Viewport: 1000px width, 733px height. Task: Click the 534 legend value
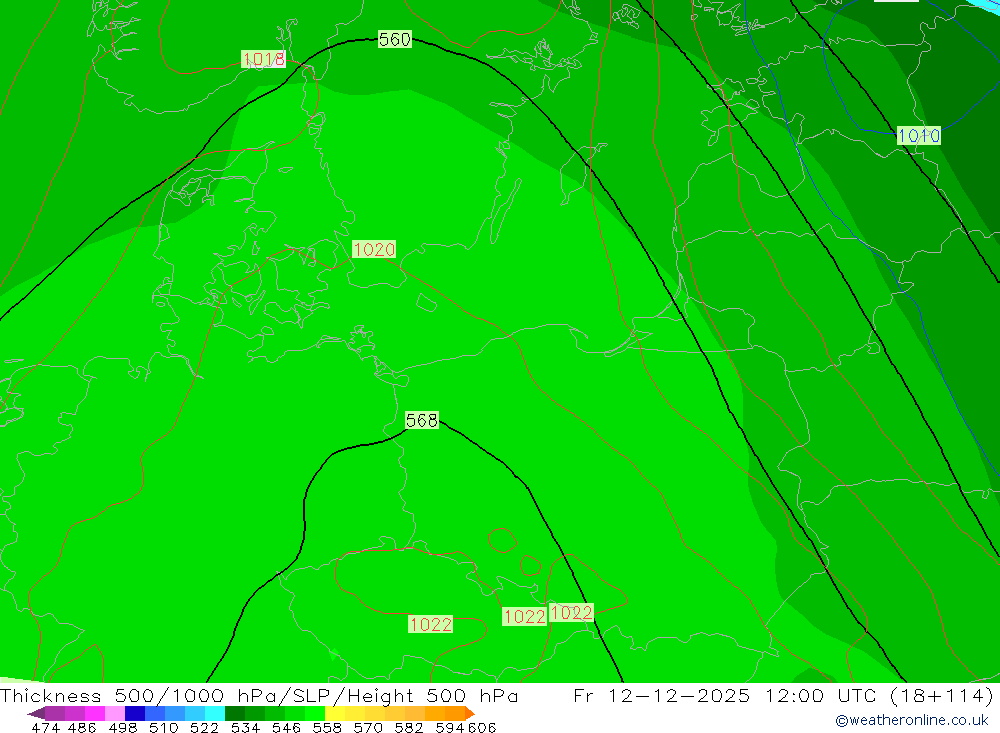click(x=245, y=727)
